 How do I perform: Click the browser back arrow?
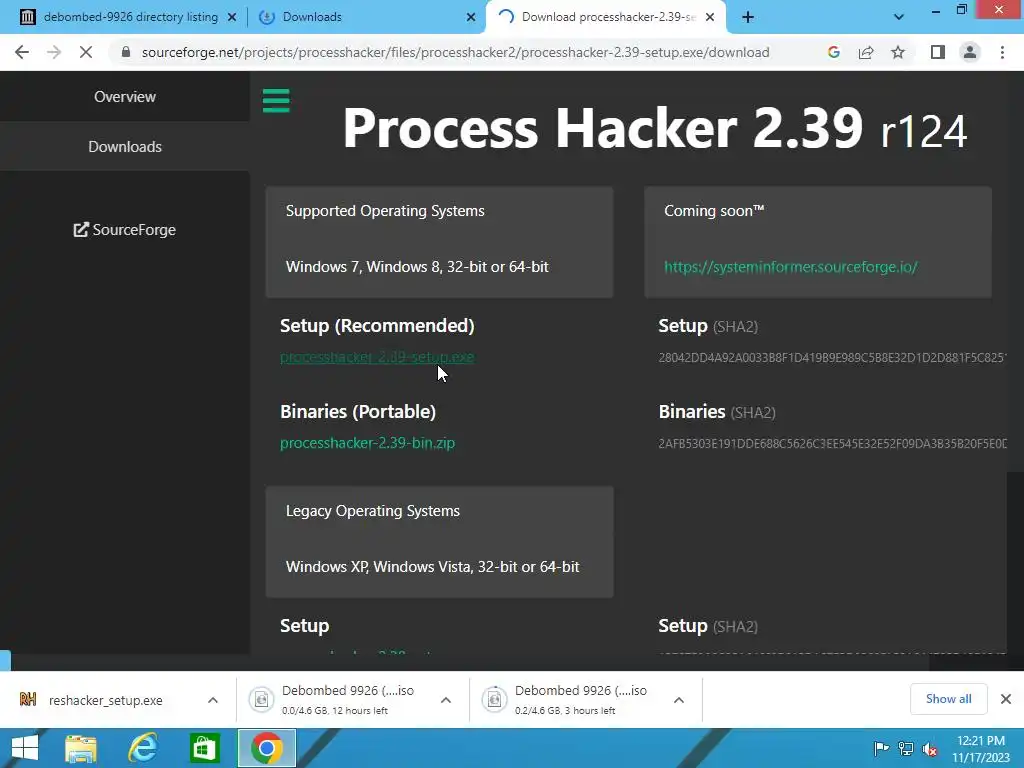(x=22, y=52)
